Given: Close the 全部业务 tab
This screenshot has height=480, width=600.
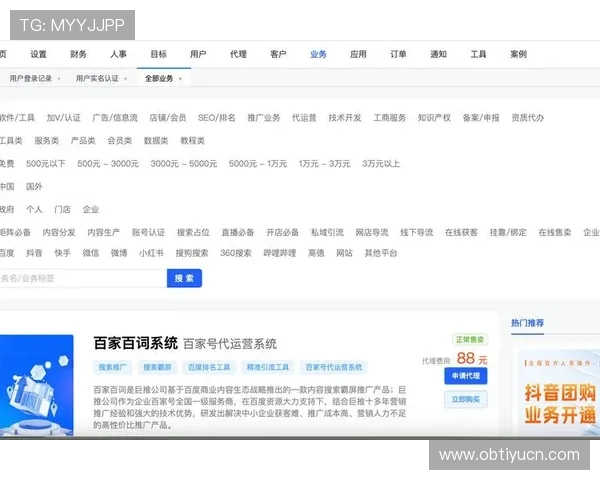Looking at the screenshot, I should point(180,79).
